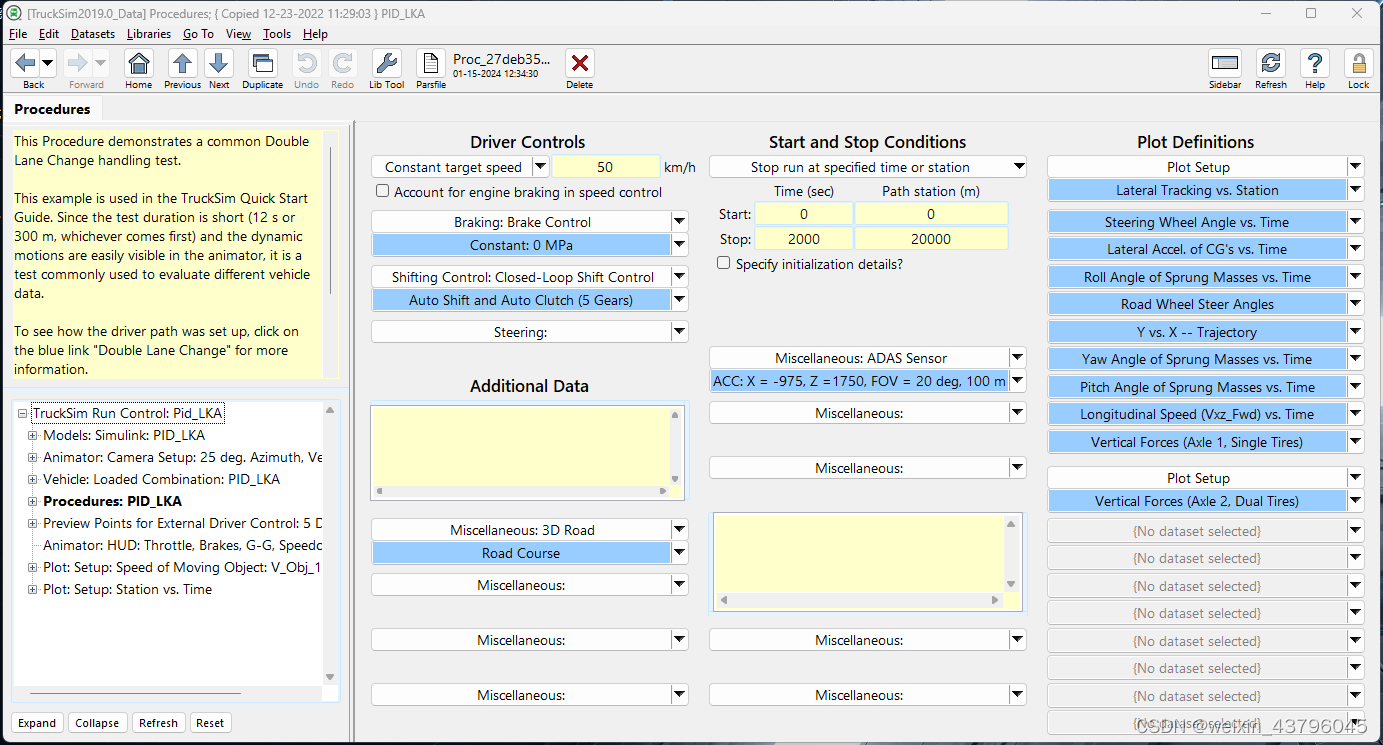The height and width of the screenshot is (745, 1383).
Task: Open the File menu
Action: tap(18, 34)
